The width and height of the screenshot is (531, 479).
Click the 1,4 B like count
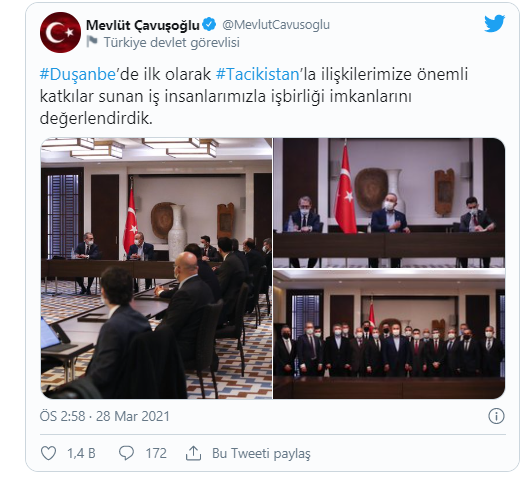coord(81,453)
